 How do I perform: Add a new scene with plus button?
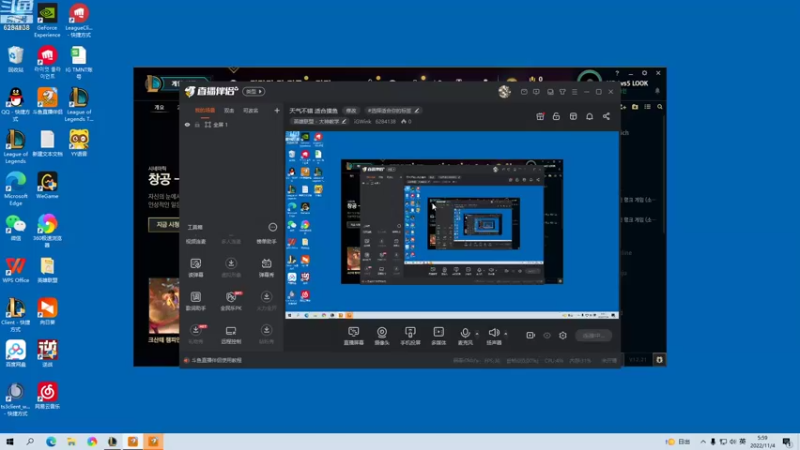coord(277,110)
